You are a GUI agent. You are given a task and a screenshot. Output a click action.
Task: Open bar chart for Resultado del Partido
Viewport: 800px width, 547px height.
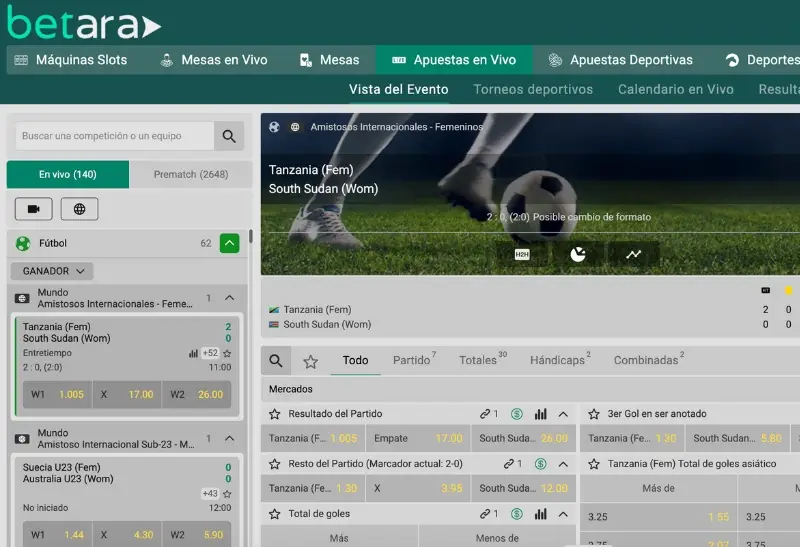coord(541,414)
